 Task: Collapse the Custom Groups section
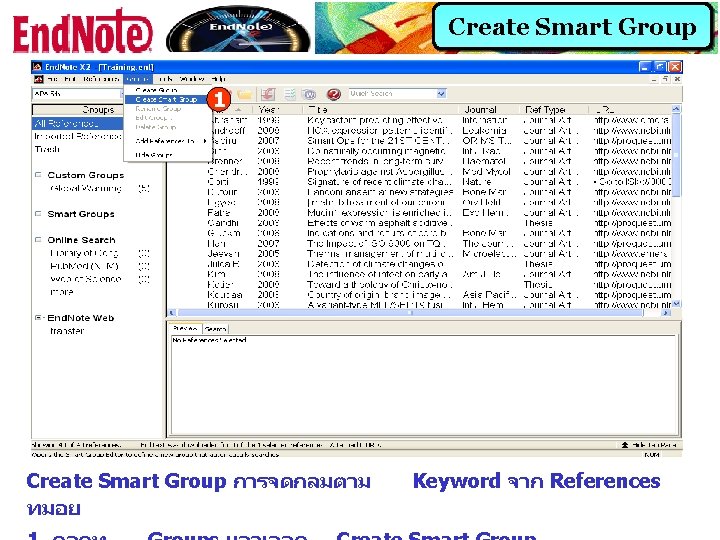tap(38, 175)
